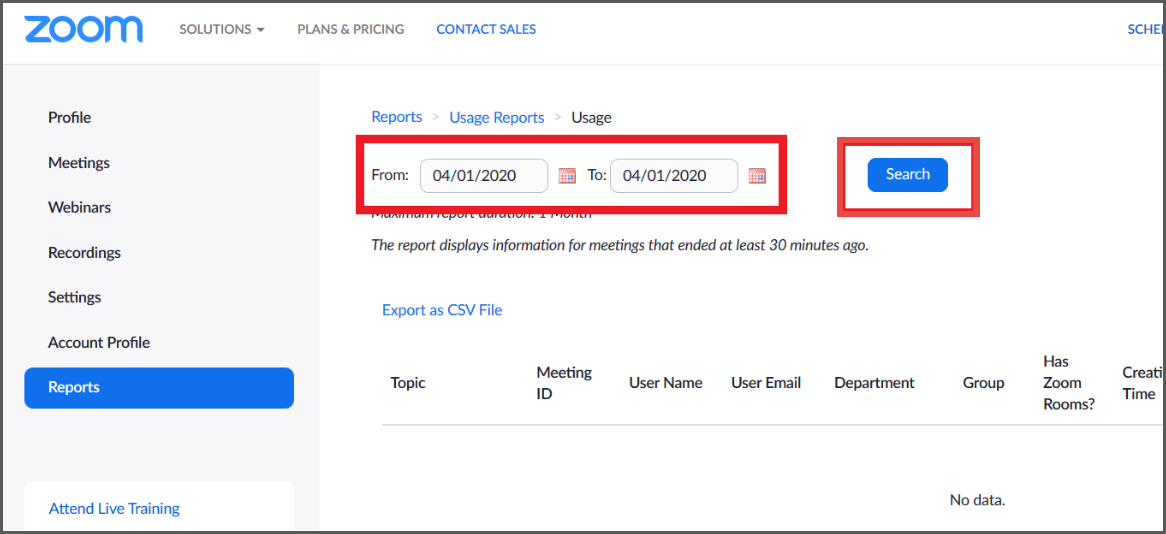1166x534 pixels.
Task: Open Meetings in the sidebar
Action: (x=79, y=162)
